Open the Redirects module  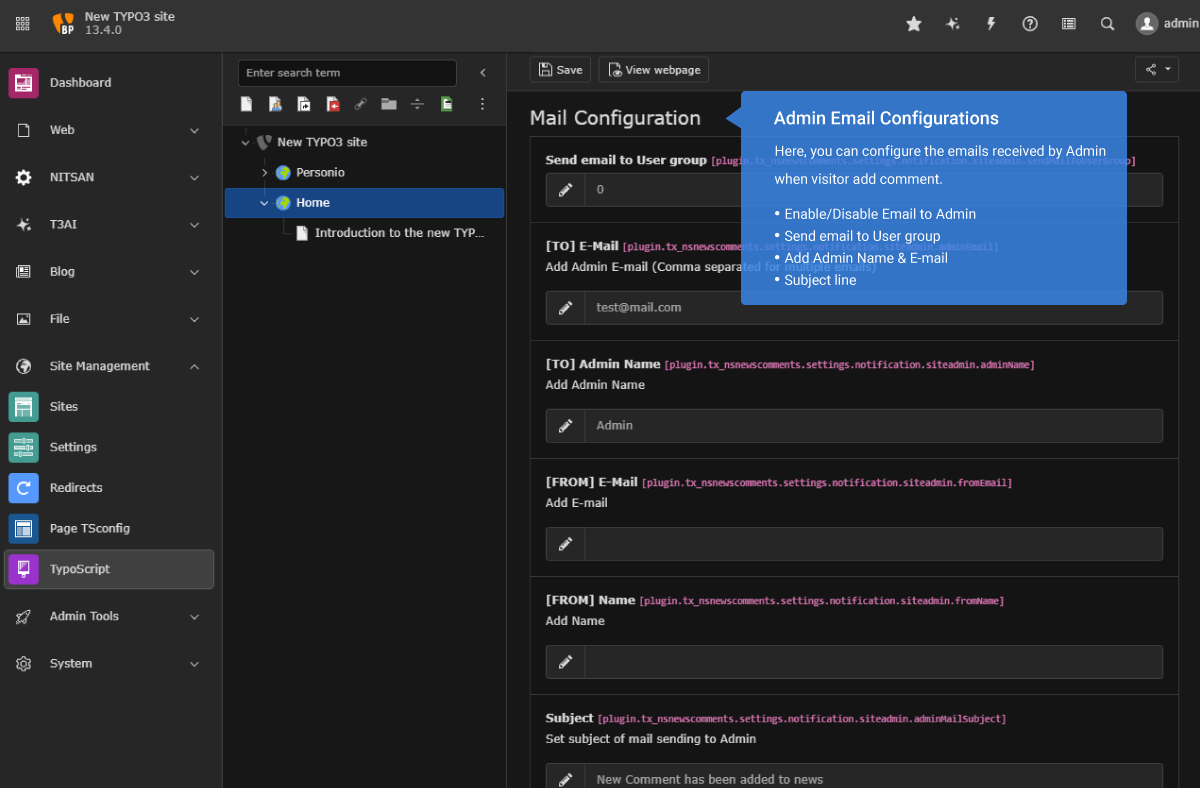76,488
